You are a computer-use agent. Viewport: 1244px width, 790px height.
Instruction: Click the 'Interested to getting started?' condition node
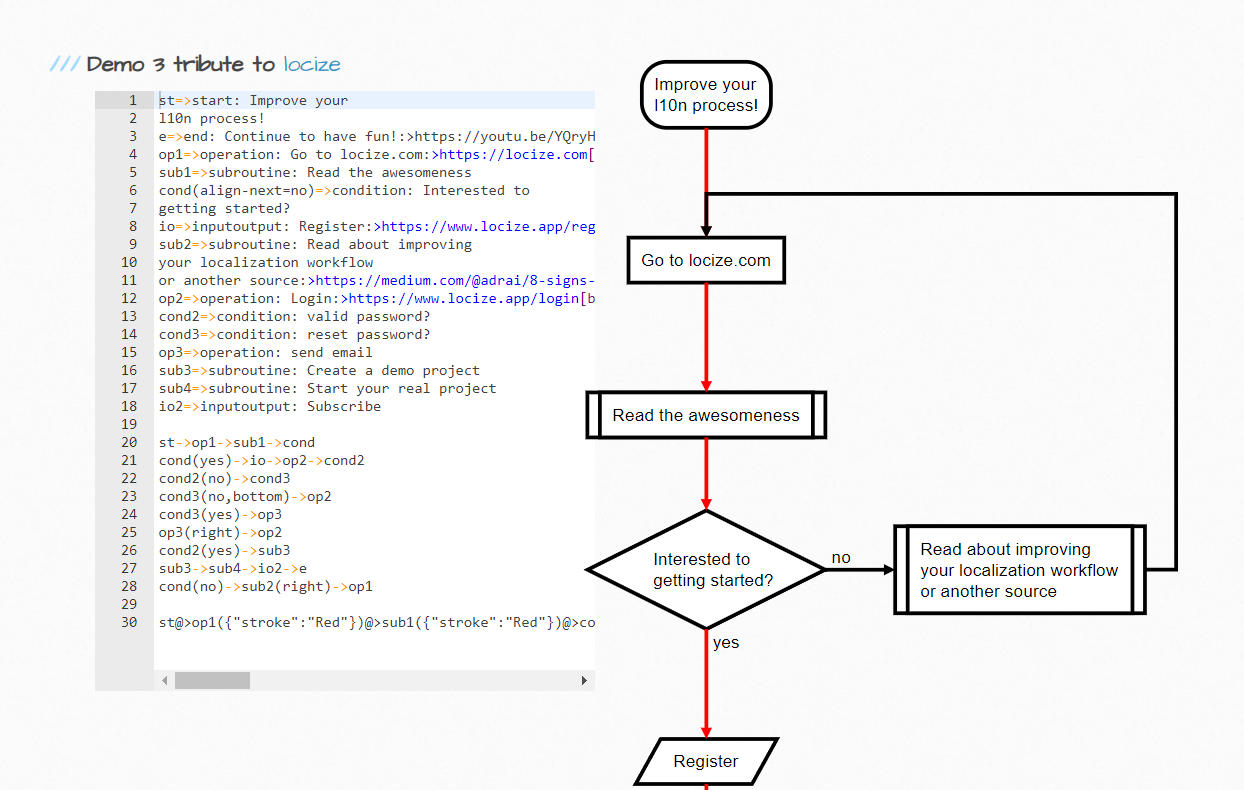point(706,570)
